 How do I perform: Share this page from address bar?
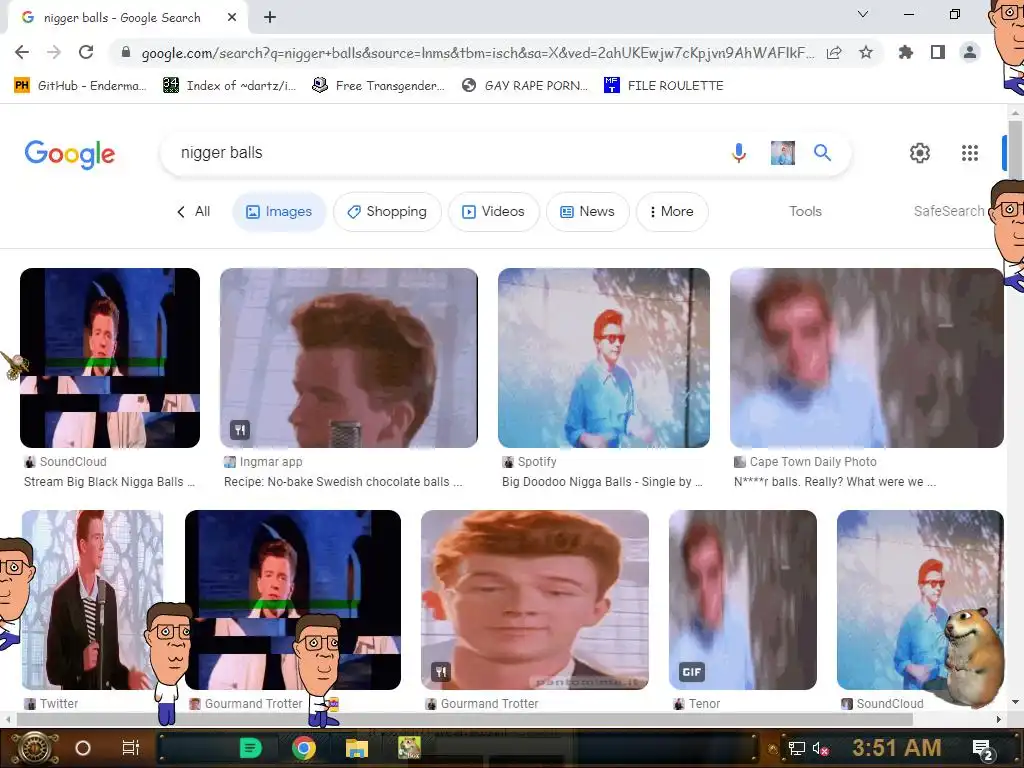(x=834, y=52)
